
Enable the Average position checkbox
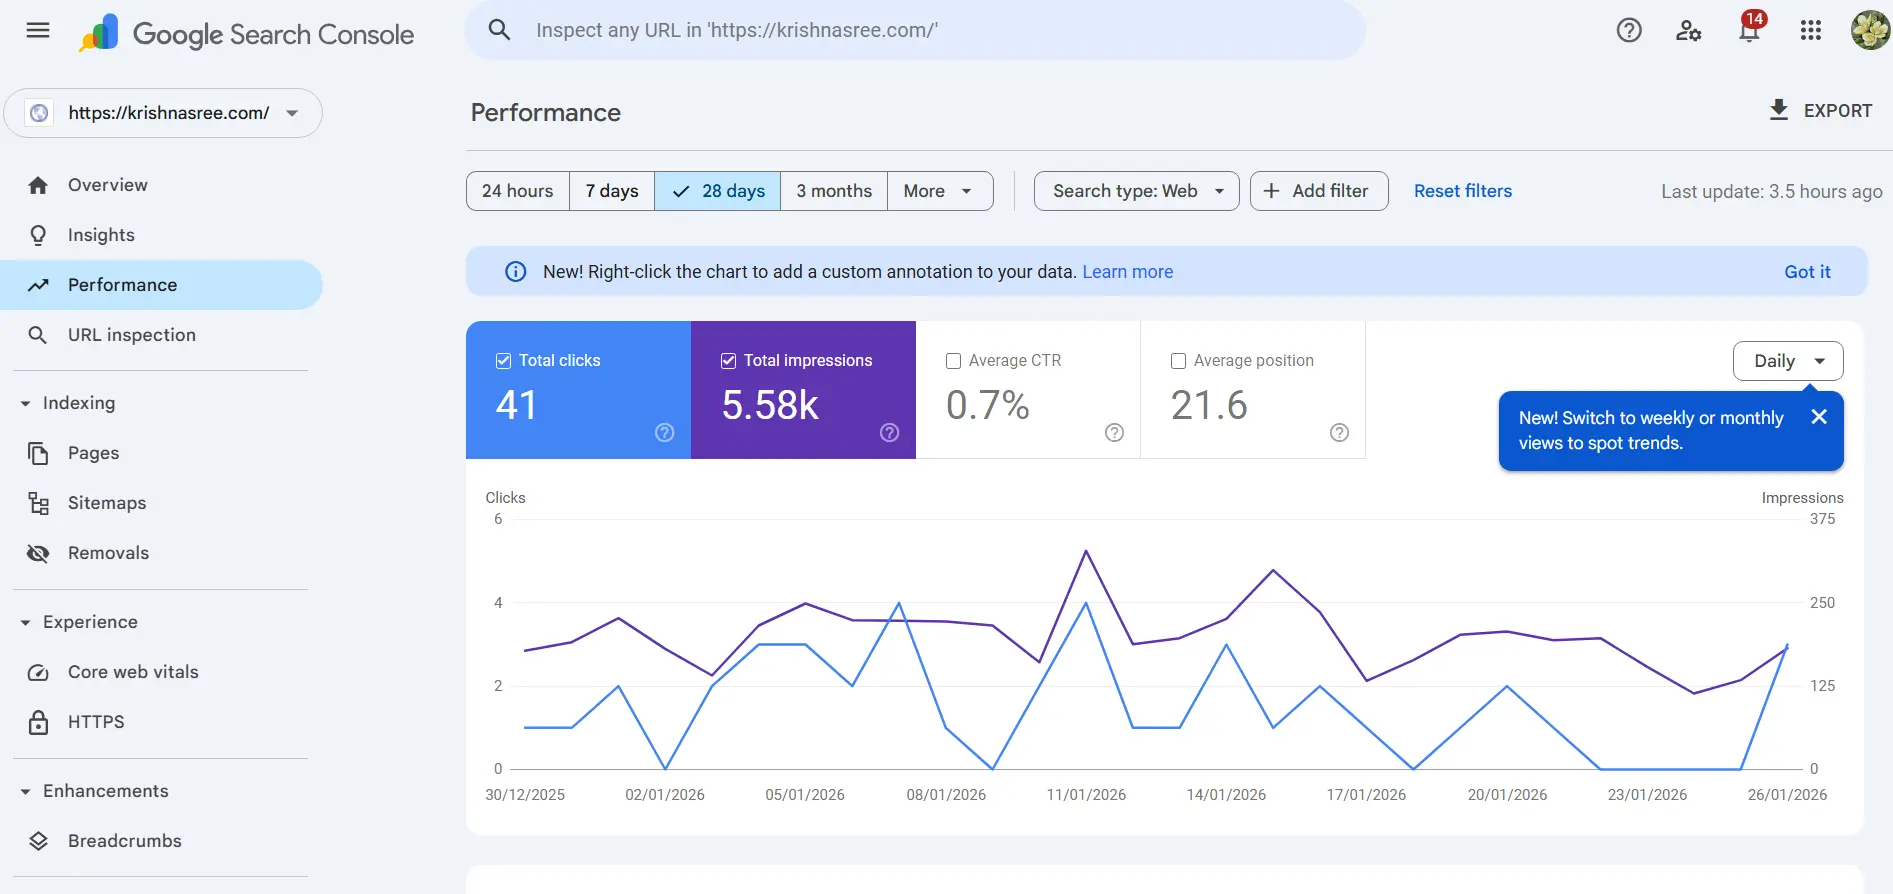point(1178,361)
